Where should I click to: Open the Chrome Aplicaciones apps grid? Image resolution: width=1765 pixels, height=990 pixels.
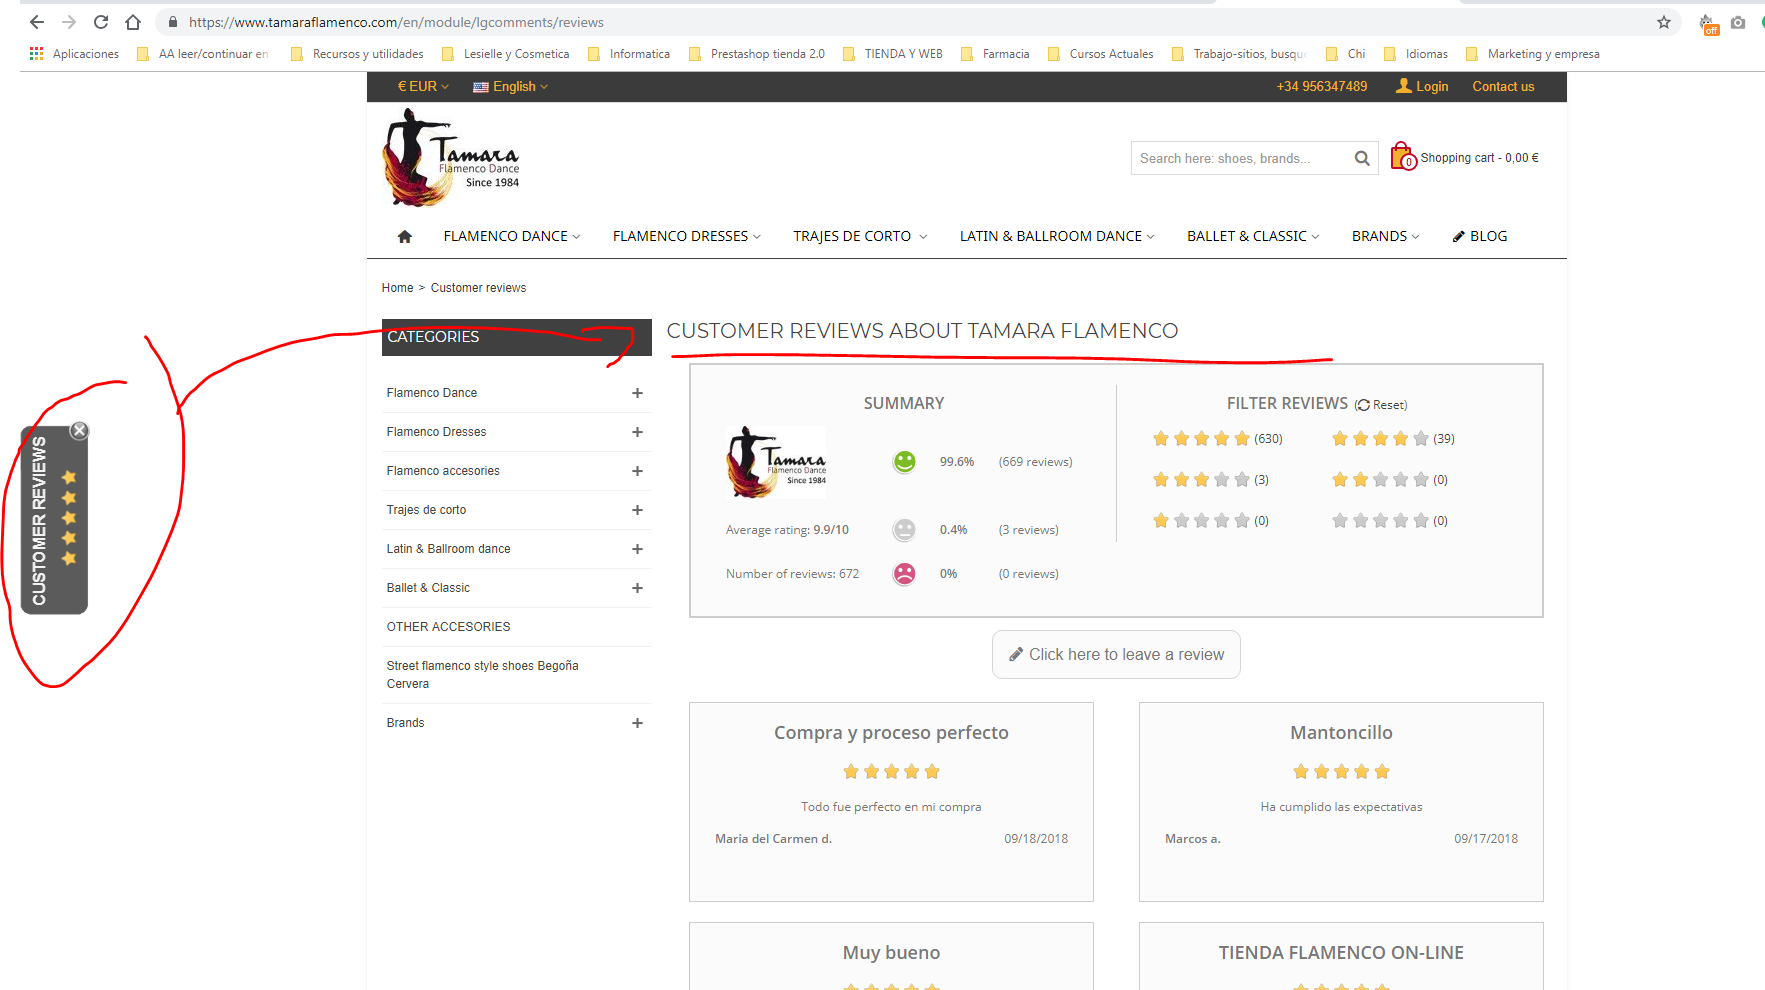37,54
